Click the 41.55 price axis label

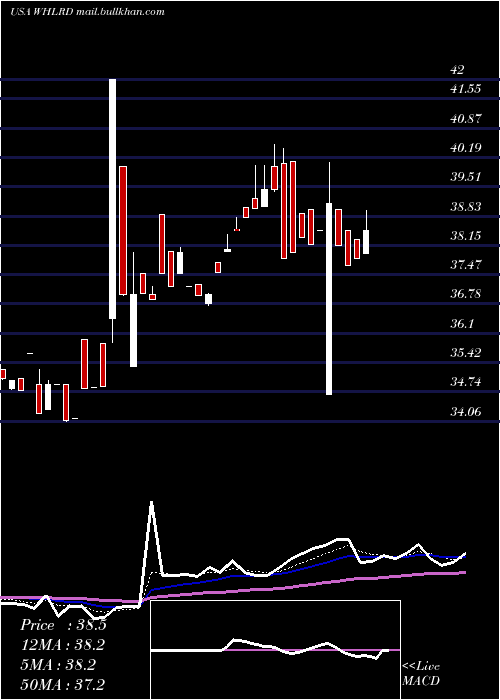click(466, 89)
